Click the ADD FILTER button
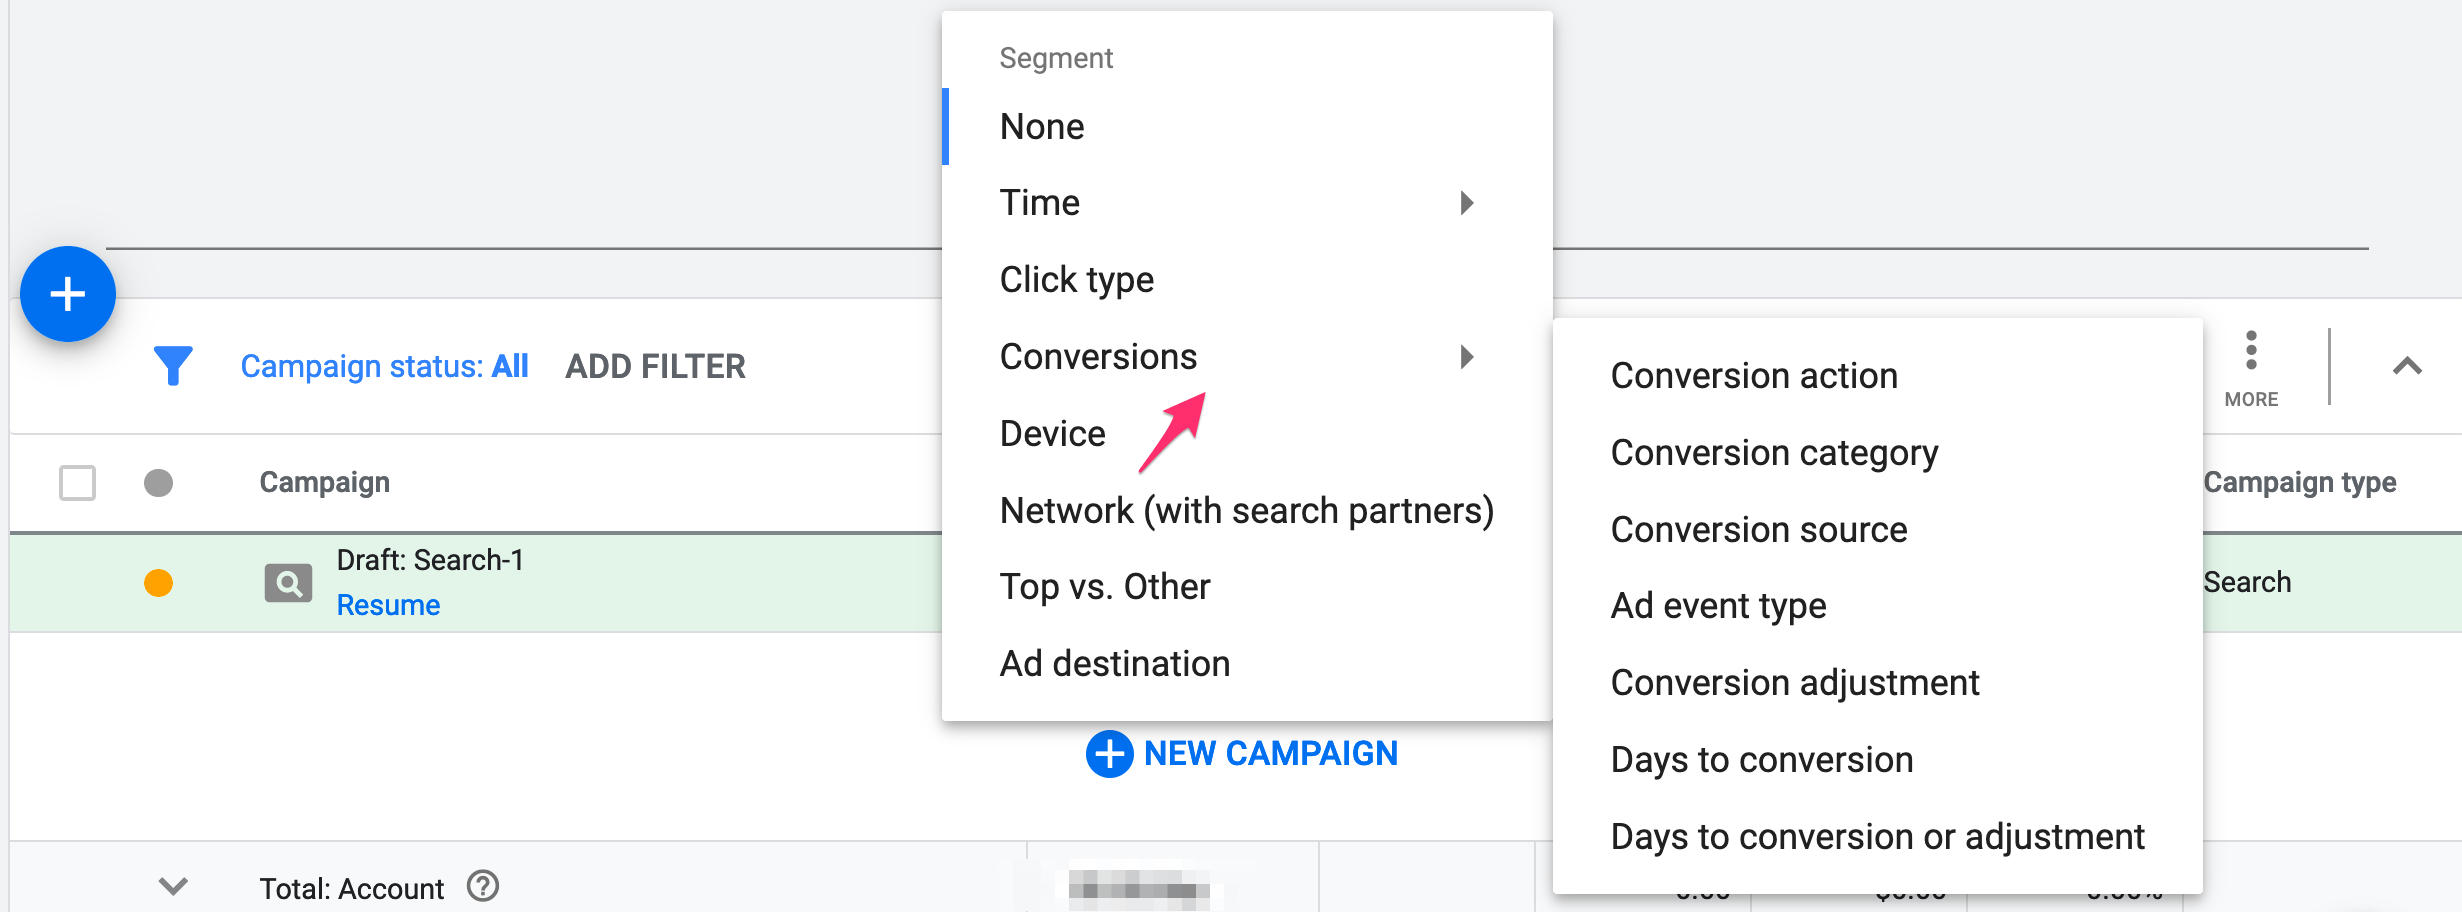 point(655,367)
